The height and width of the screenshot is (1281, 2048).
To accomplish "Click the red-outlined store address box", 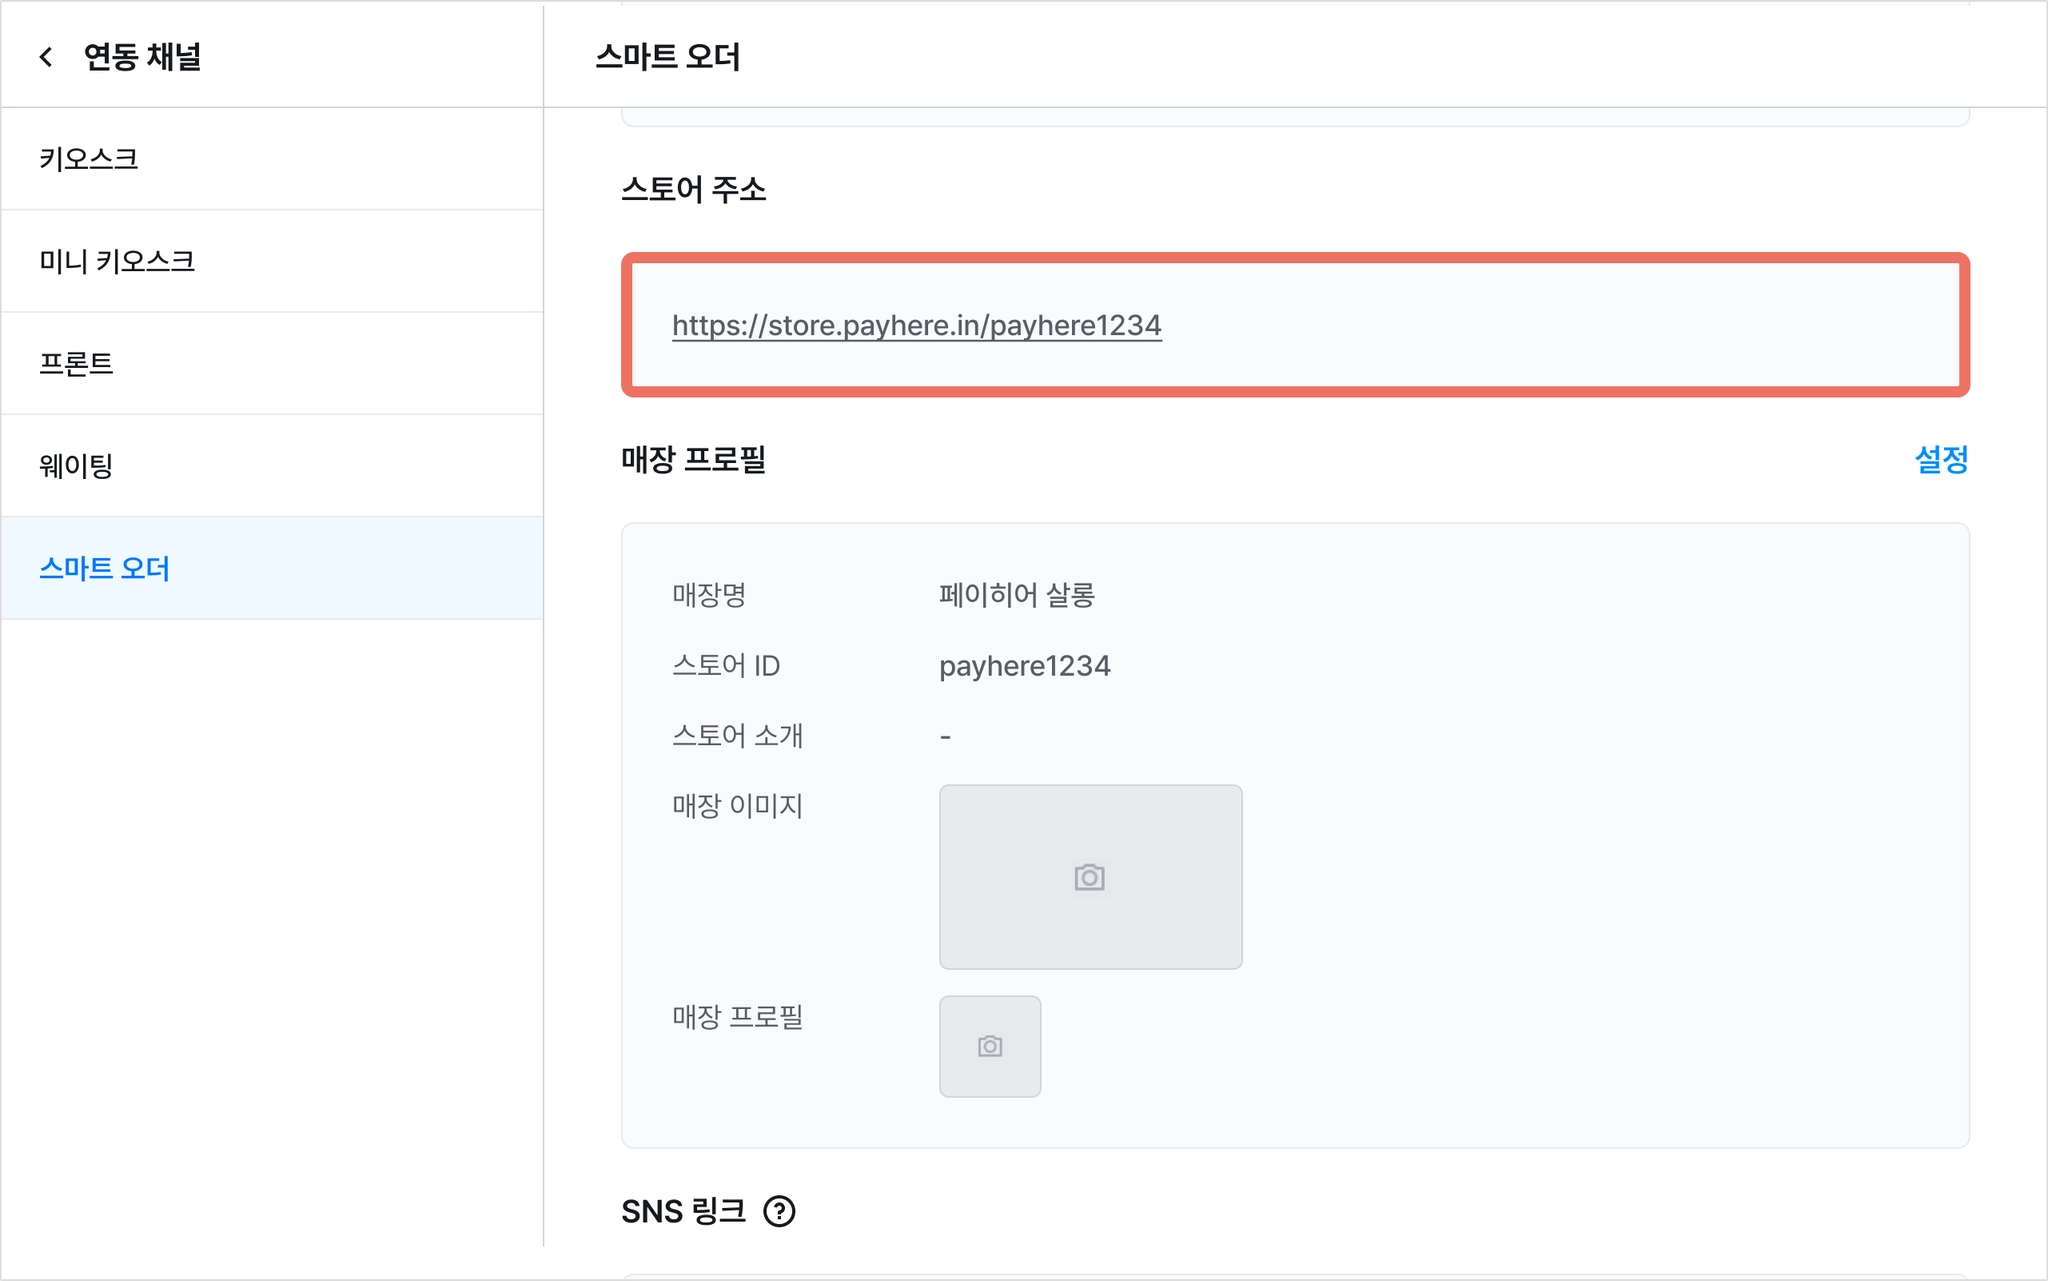I will [1295, 325].
